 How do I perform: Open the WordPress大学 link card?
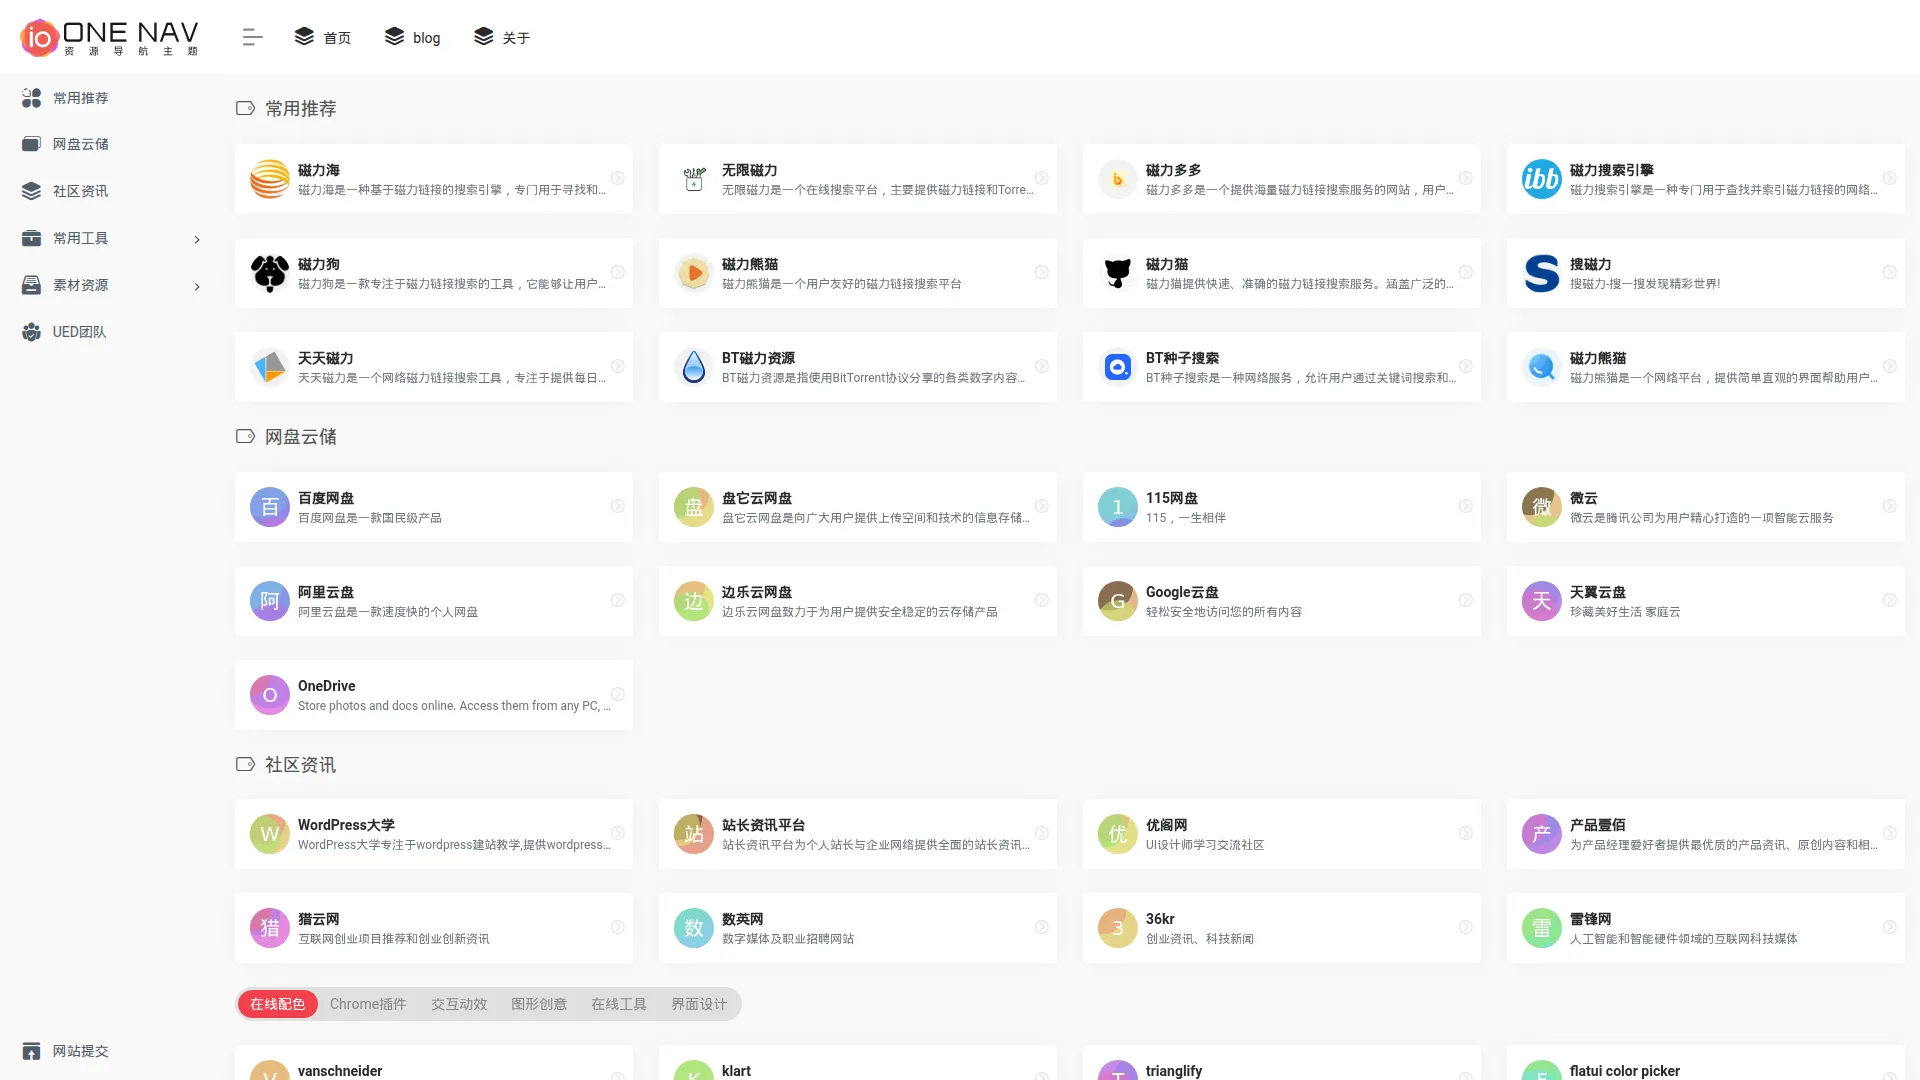(x=433, y=834)
